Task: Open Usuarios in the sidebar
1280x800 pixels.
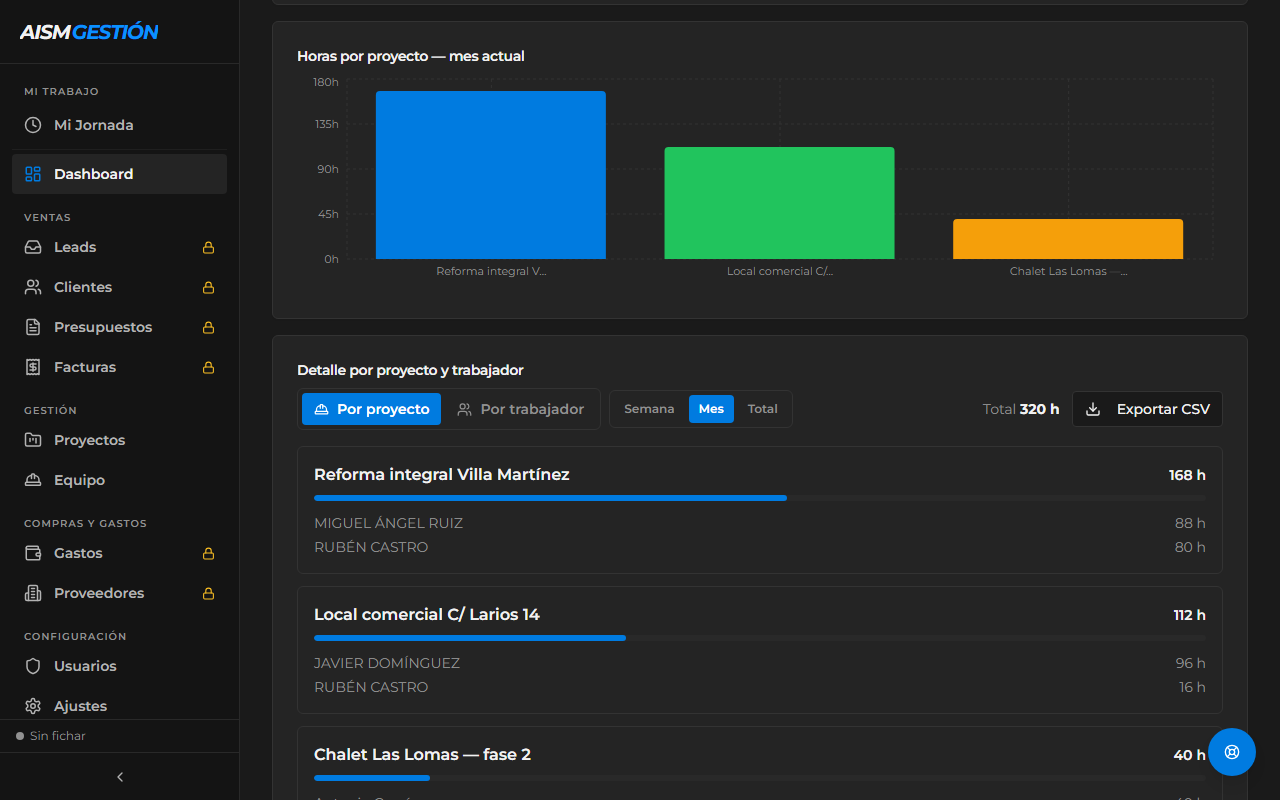Action: point(120,666)
